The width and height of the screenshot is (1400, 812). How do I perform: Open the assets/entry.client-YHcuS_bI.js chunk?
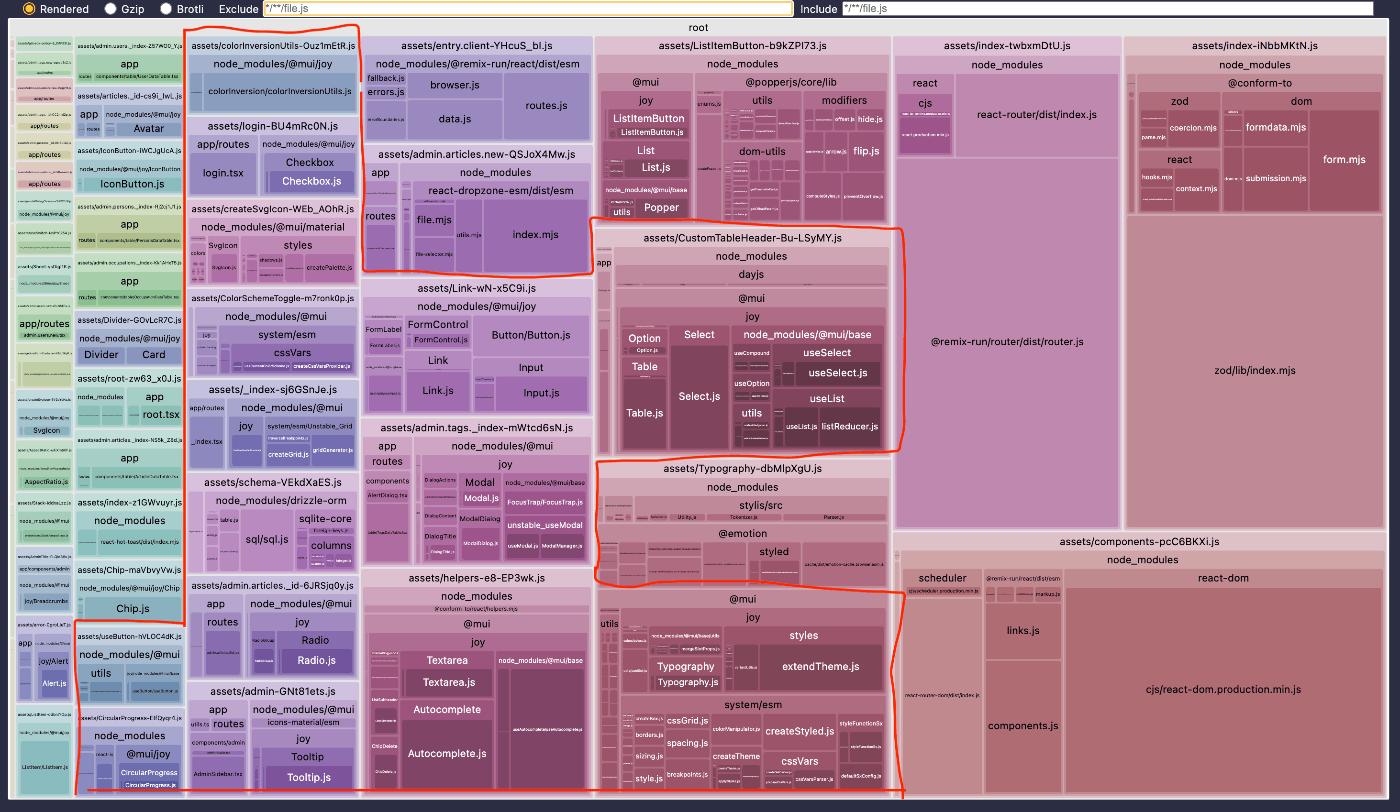click(478, 46)
